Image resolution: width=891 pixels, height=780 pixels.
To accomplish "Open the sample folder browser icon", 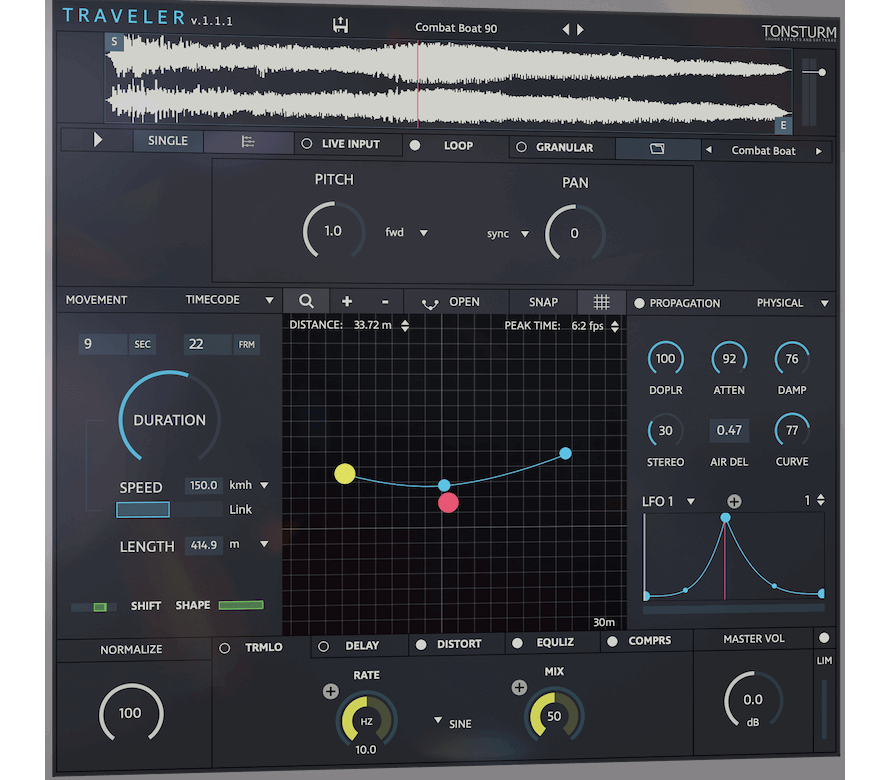I will [x=657, y=149].
